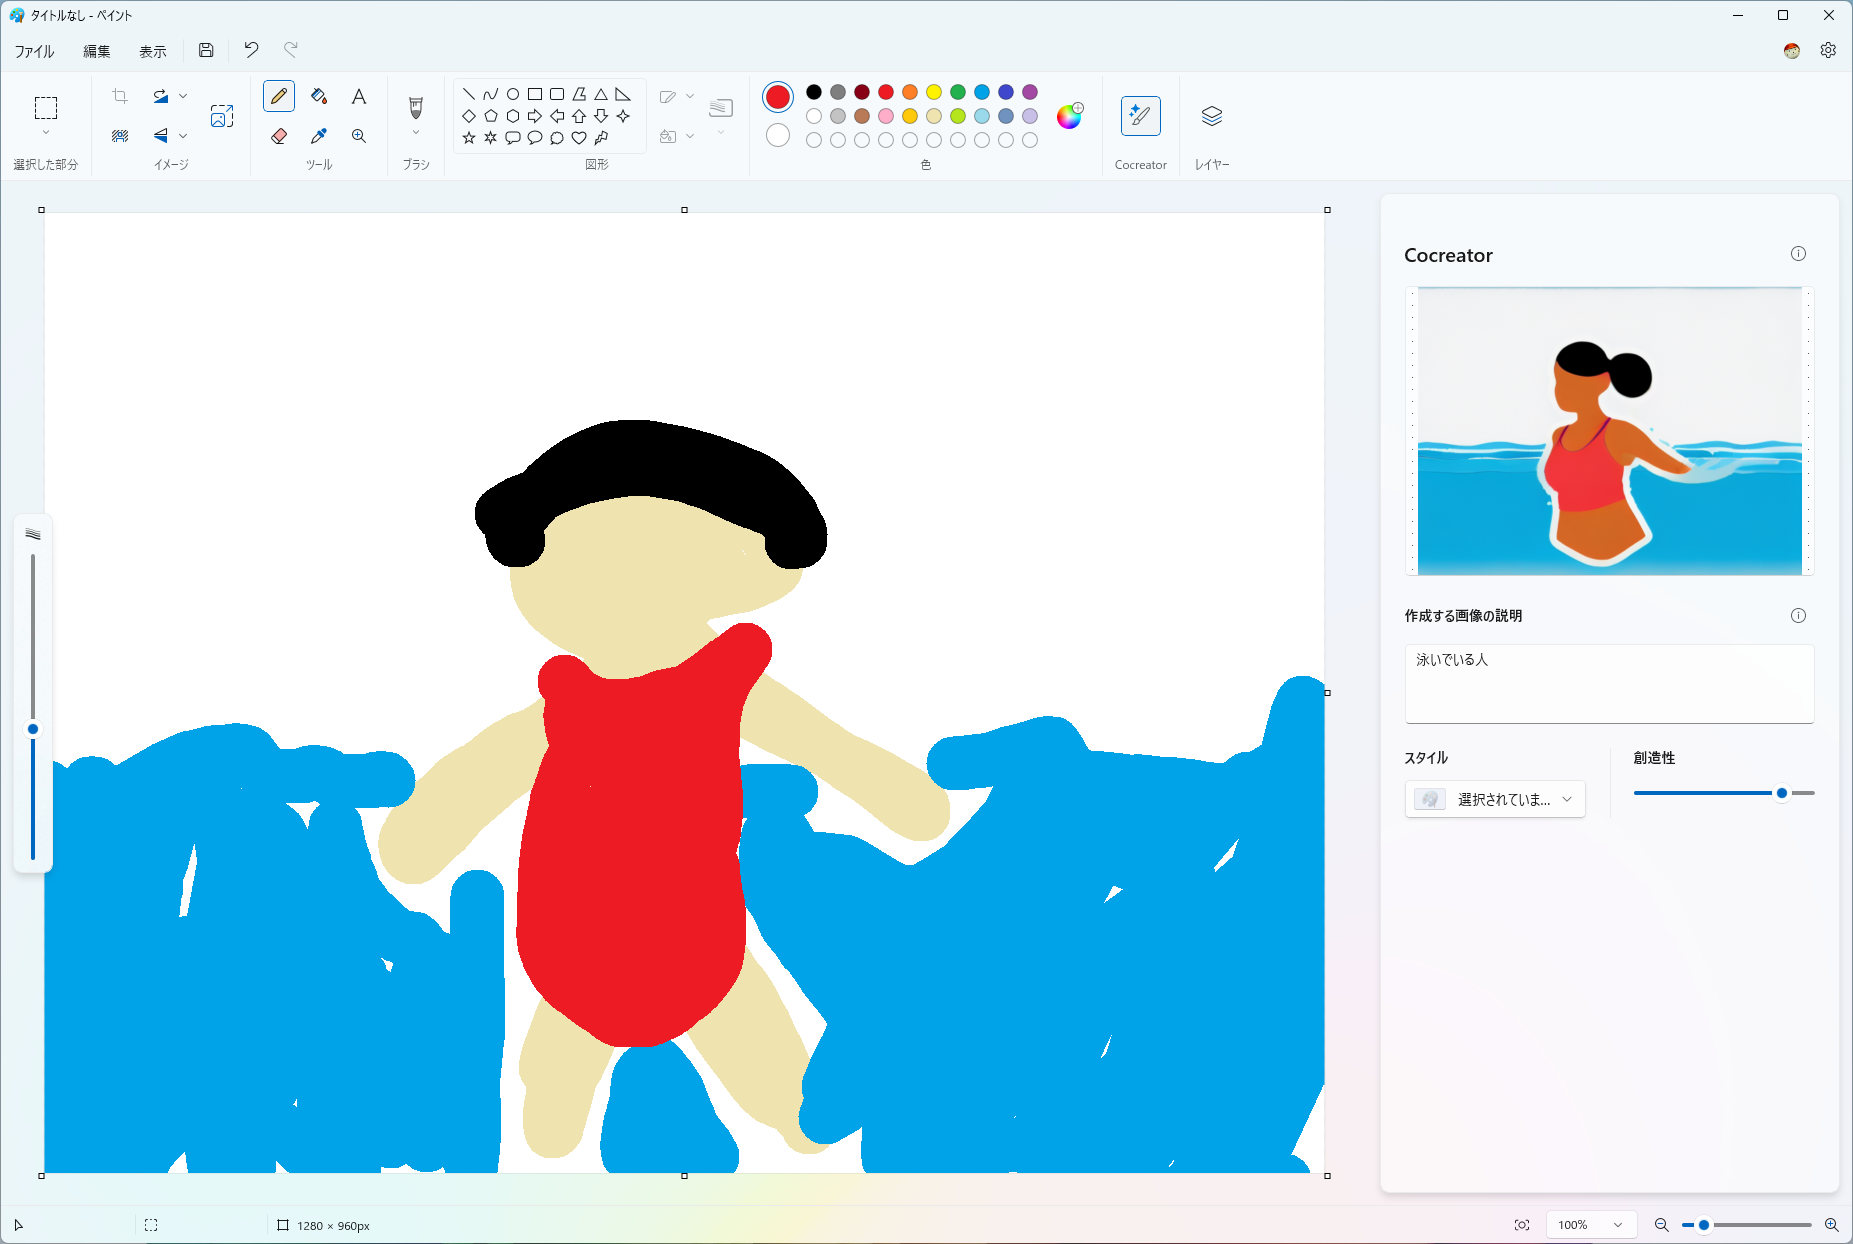
Task: Open the Brushes dropdown
Action: coord(416,131)
